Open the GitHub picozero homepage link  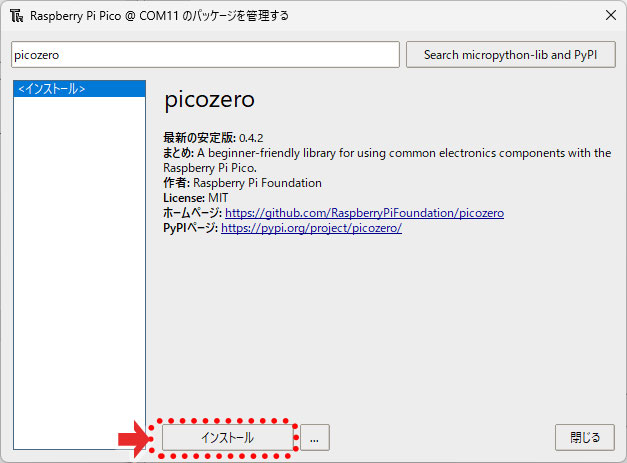[x=364, y=213]
